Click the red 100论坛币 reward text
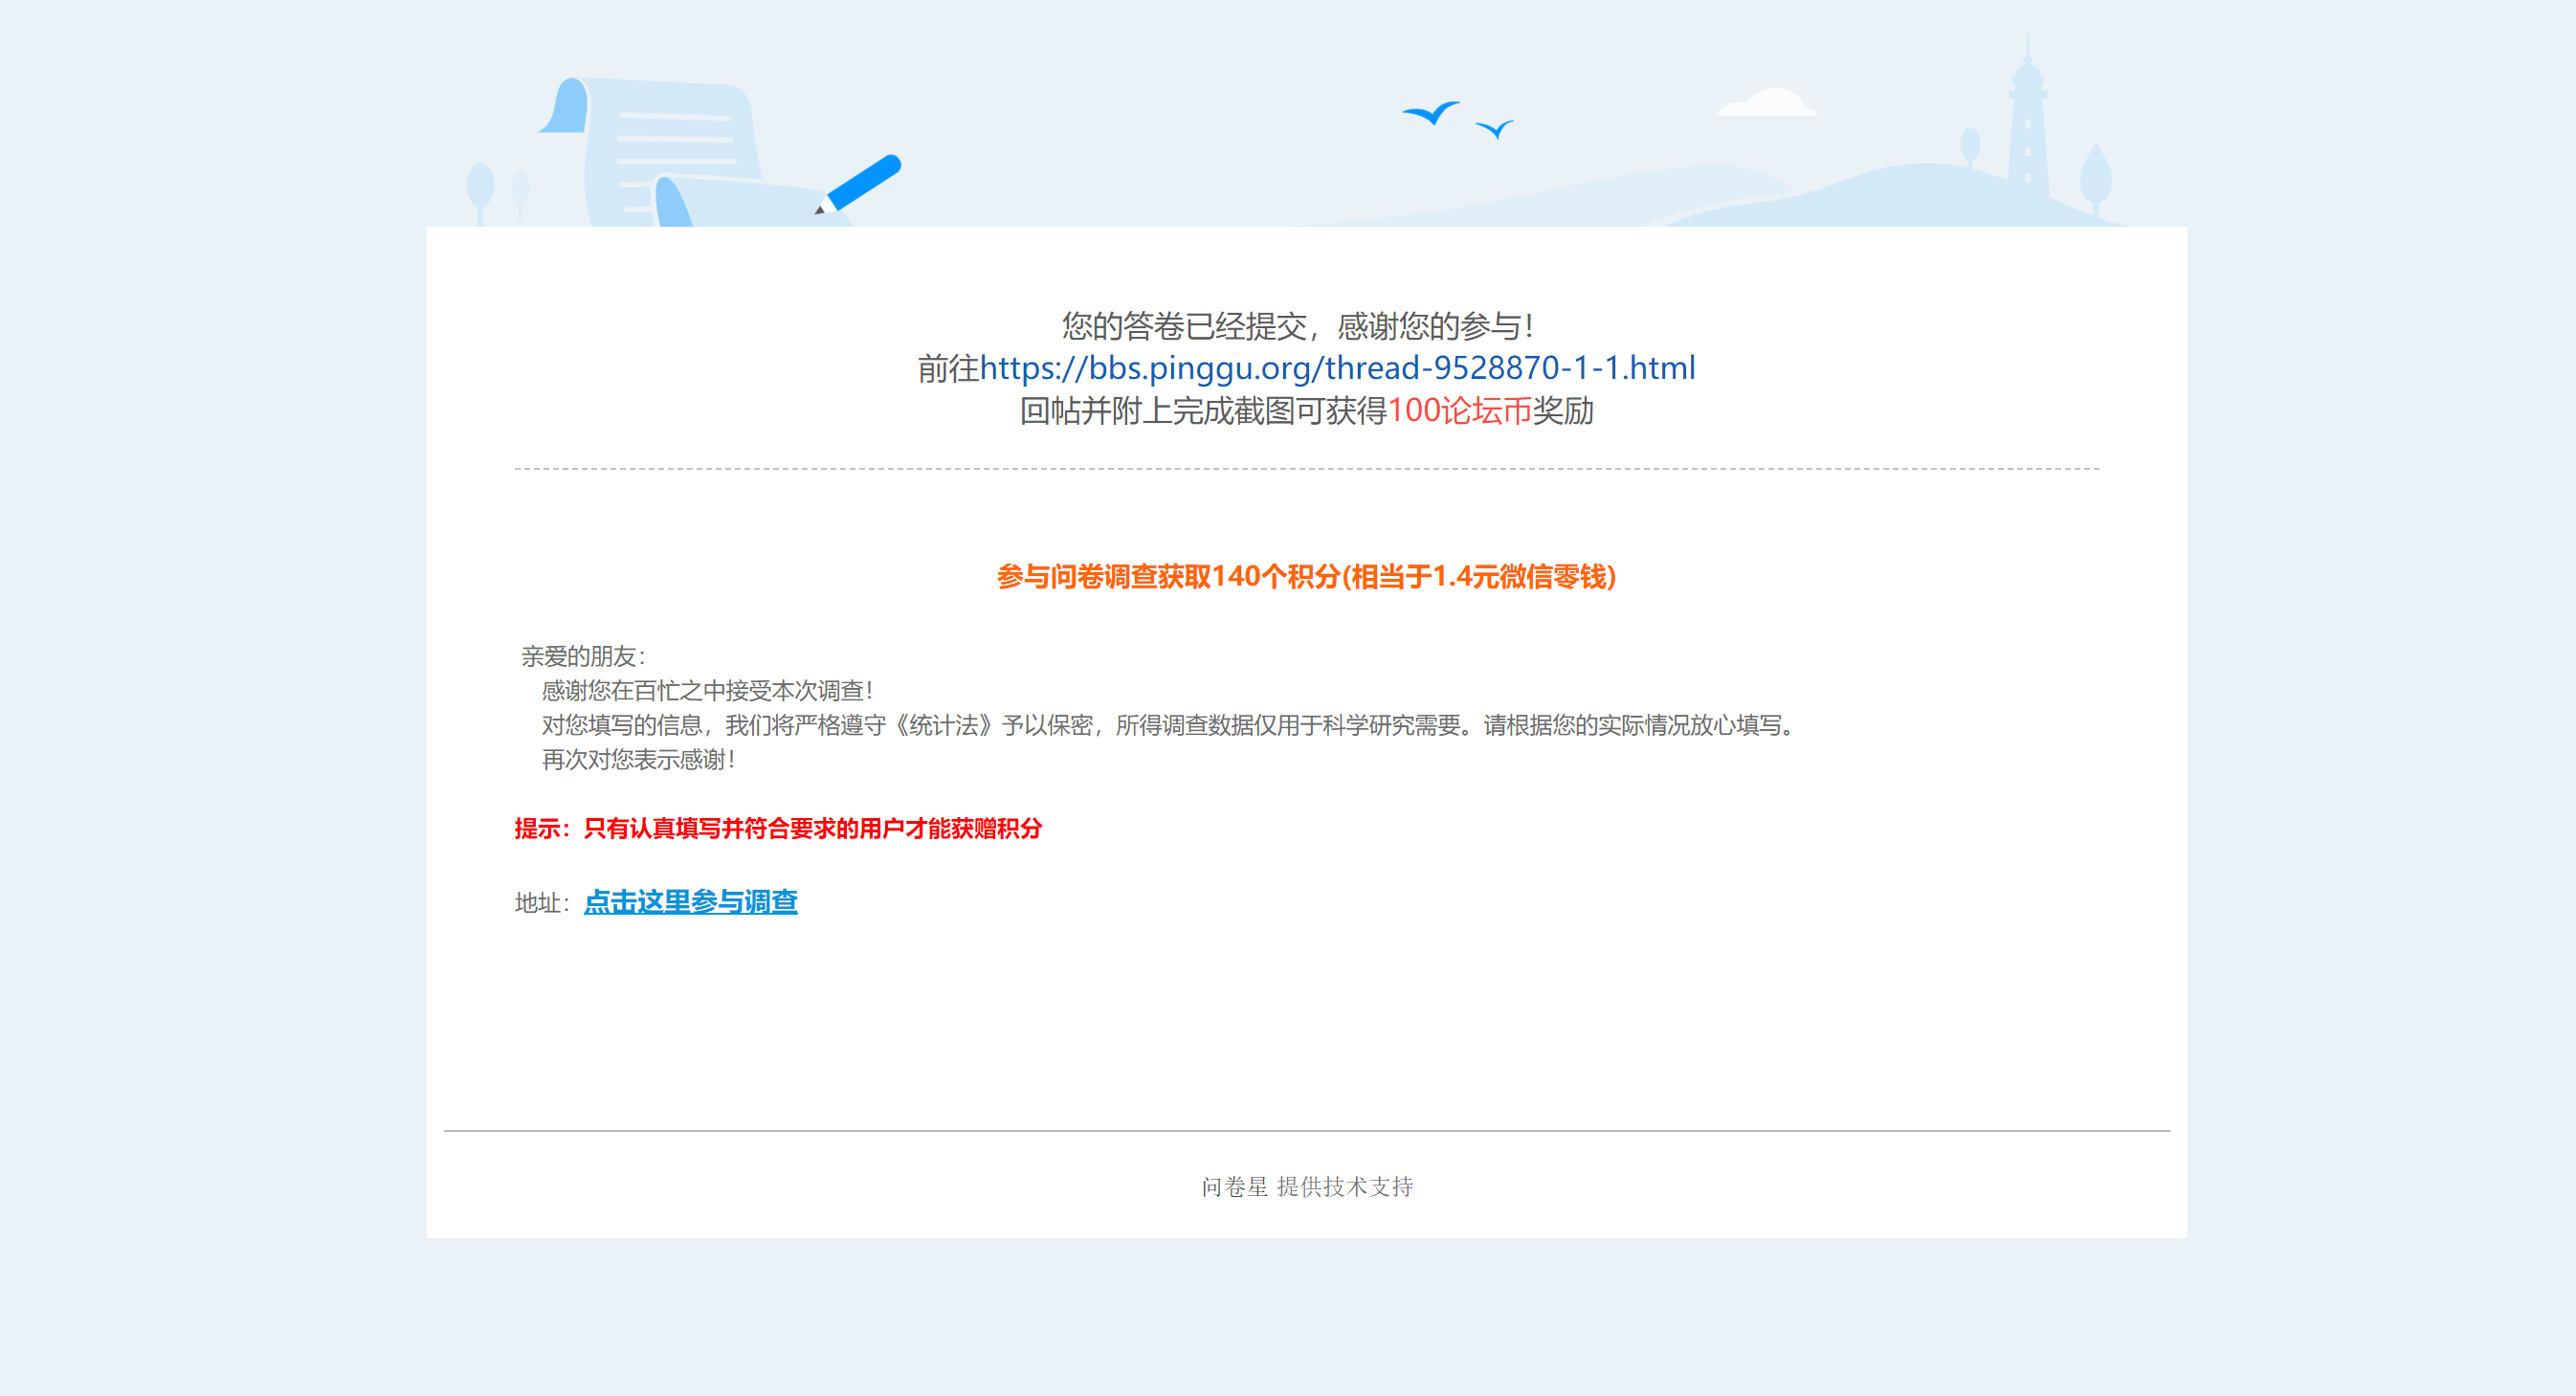The image size is (2576, 1396). point(1459,411)
